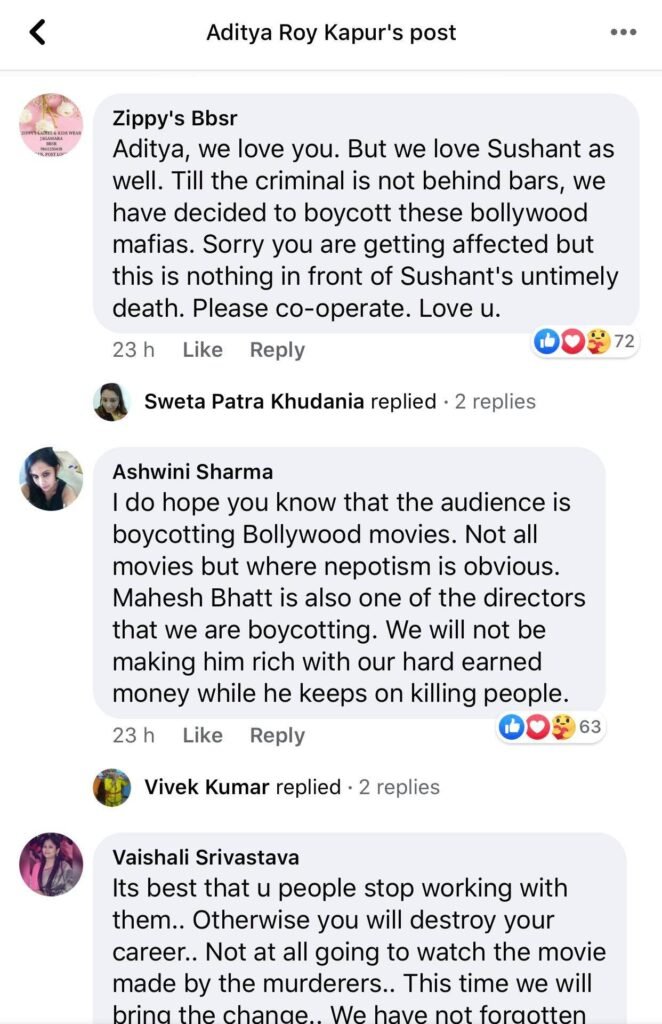This screenshot has height=1024, width=662.
Task: View reactions on Zippy's Bbsr comment
Action: click(x=585, y=342)
